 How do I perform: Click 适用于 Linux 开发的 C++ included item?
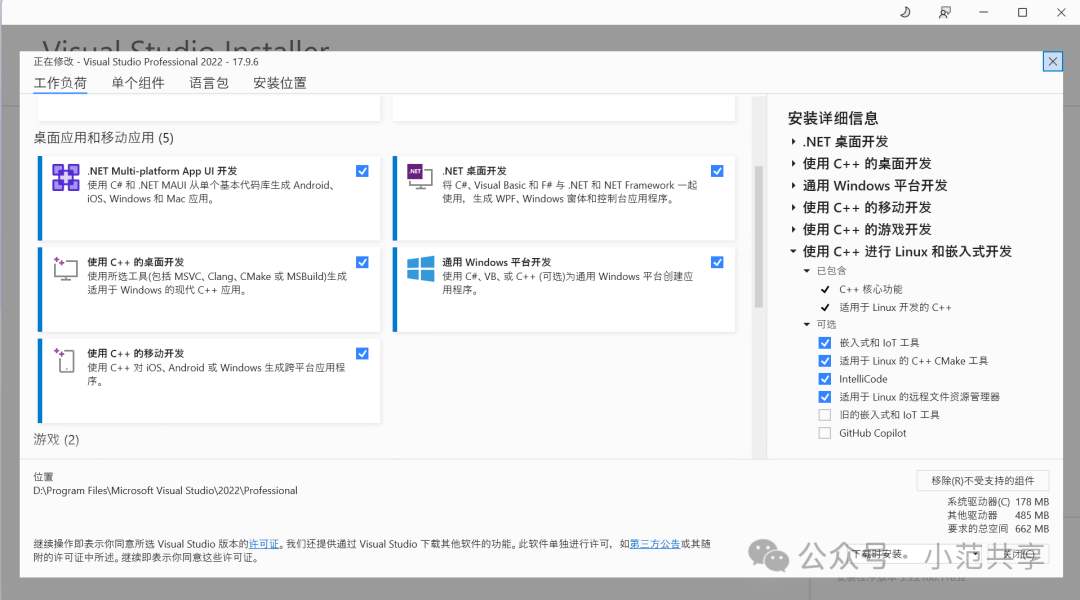895,307
